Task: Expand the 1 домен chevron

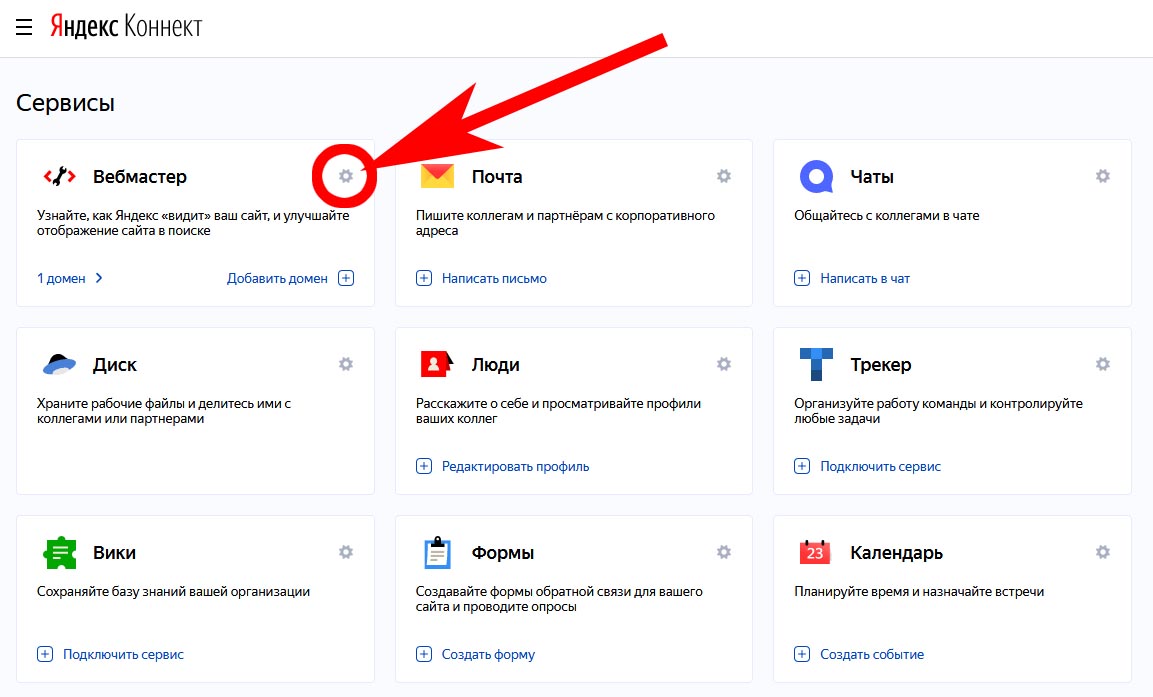Action: click(x=99, y=278)
